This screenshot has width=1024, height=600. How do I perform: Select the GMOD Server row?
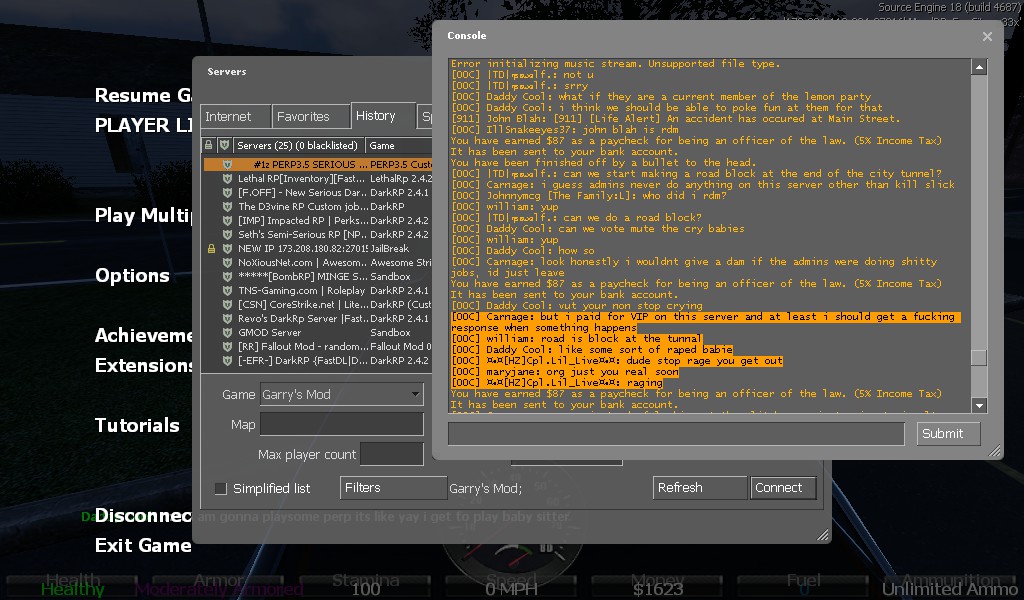317,332
